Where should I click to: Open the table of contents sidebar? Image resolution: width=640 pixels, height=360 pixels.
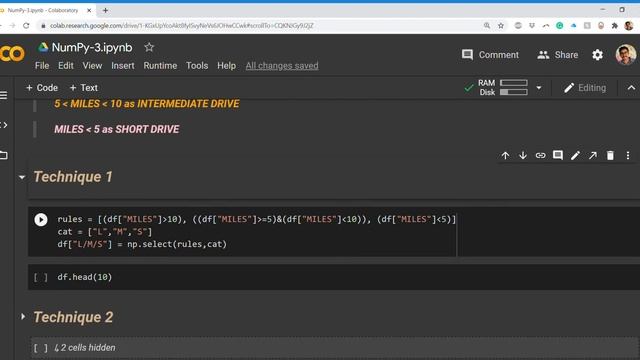(4, 96)
